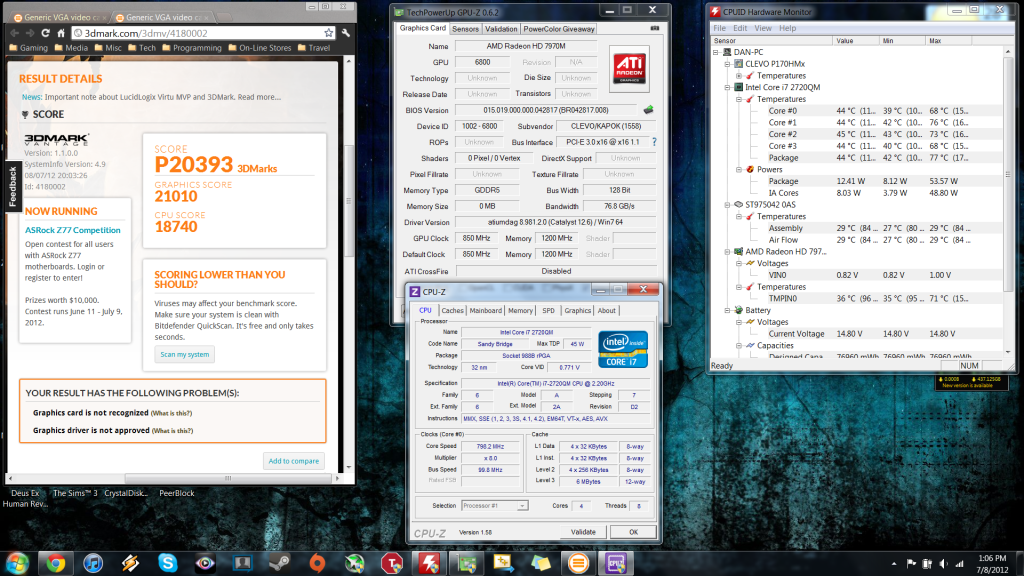This screenshot has height=576, width=1024.
Task: Click the Intel Core i7 logo in CPU-Z
Action: tap(623, 349)
